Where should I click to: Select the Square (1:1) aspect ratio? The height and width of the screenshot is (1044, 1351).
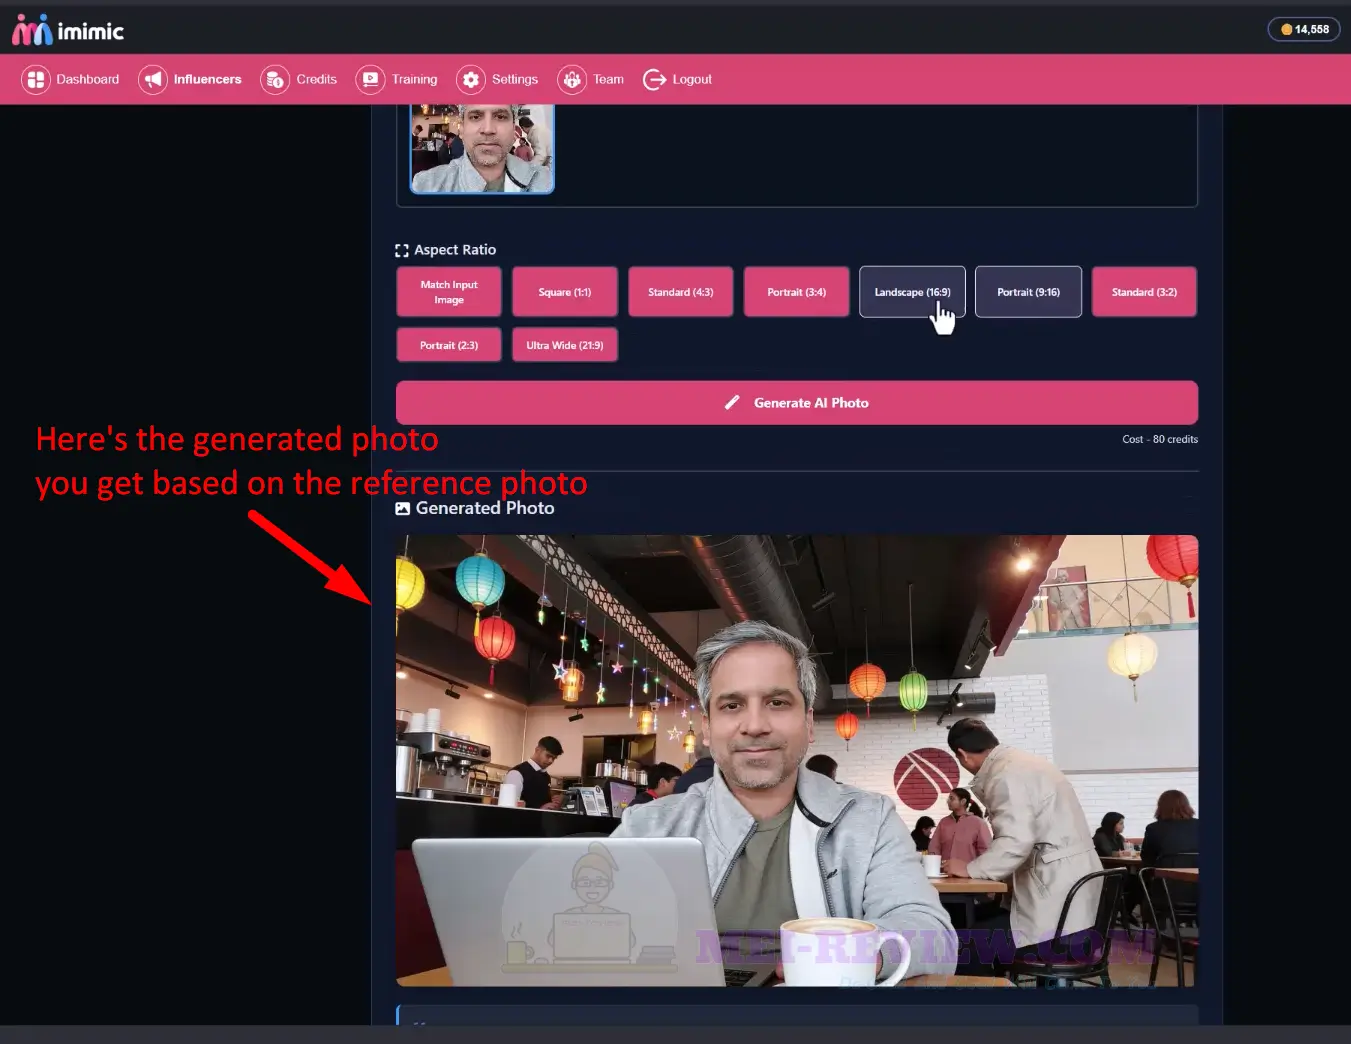[x=565, y=292]
